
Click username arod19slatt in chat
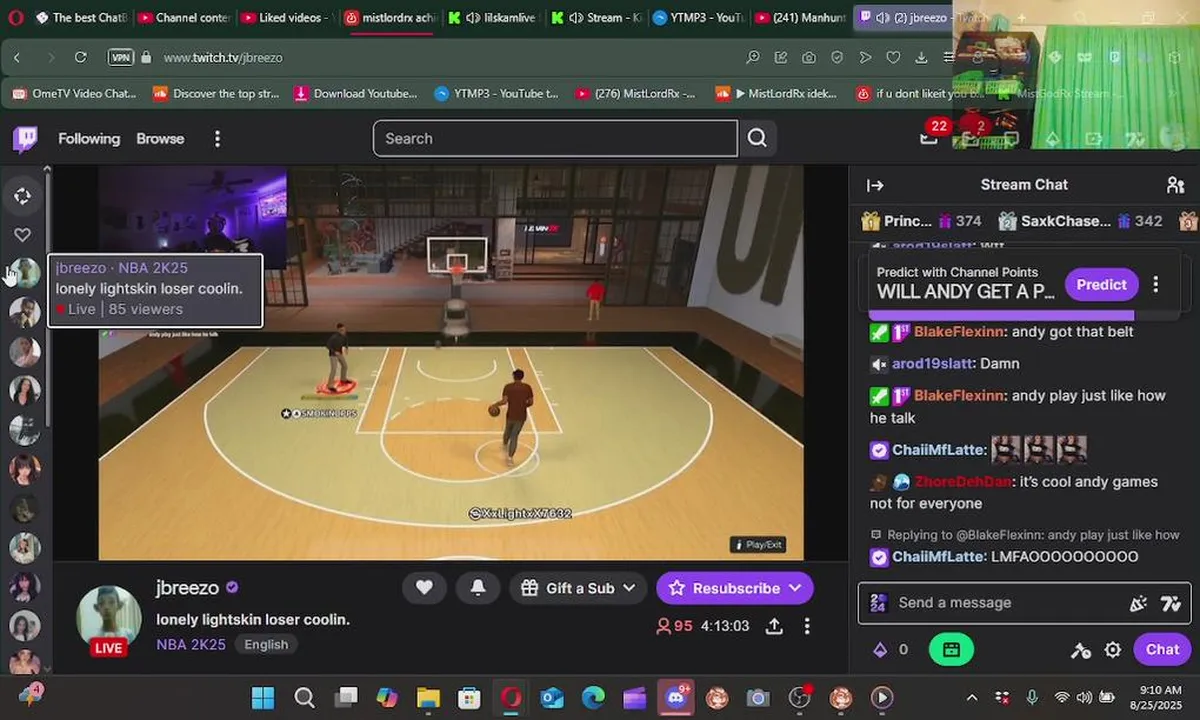pyautogui.click(x=932, y=364)
